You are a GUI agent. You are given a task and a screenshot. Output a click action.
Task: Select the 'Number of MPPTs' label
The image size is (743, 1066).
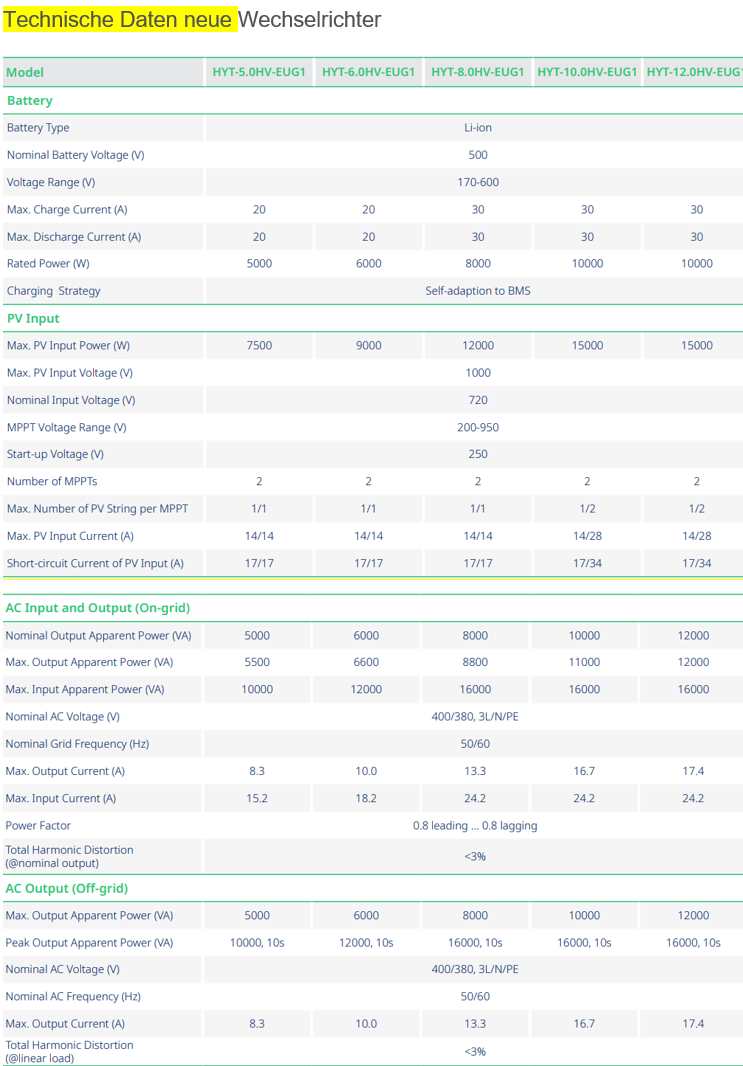click(52, 481)
